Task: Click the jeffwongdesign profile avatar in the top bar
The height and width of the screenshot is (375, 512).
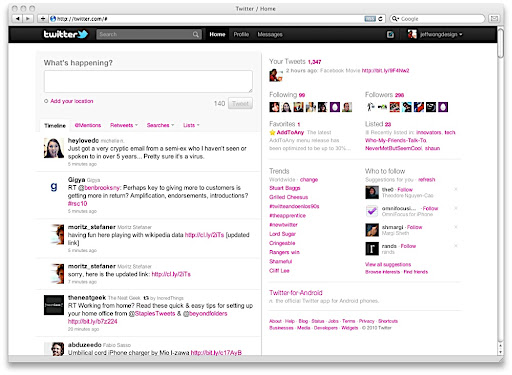Action: point(412,34)
